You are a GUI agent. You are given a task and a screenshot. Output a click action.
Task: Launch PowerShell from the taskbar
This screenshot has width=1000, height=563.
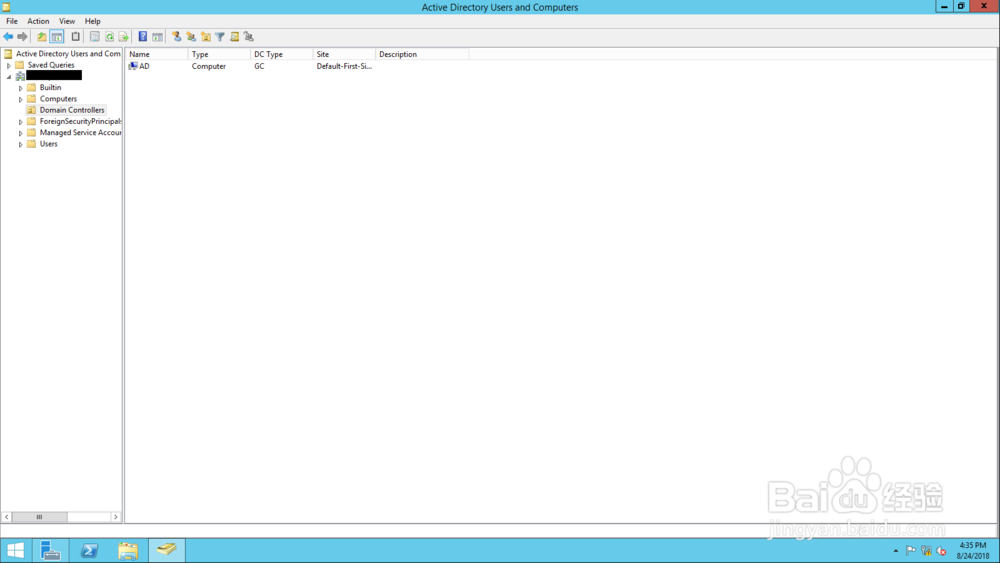(x=89, y=550)
